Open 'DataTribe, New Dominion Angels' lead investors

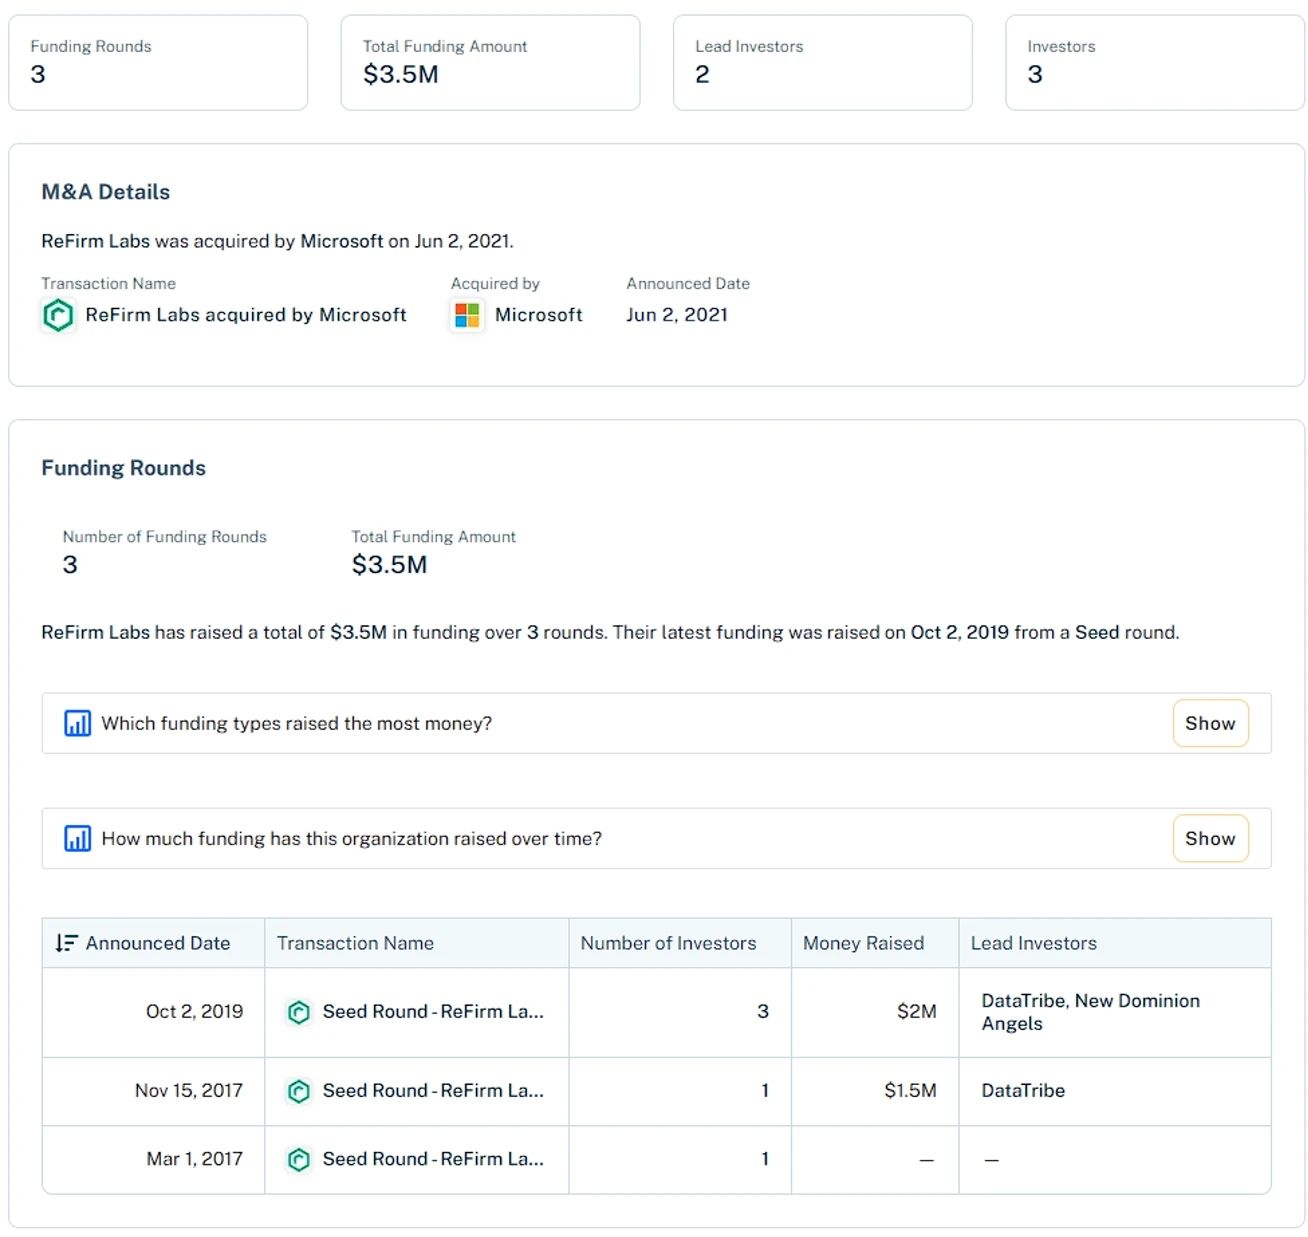pyautogui.click(x=1090, y=1012)
